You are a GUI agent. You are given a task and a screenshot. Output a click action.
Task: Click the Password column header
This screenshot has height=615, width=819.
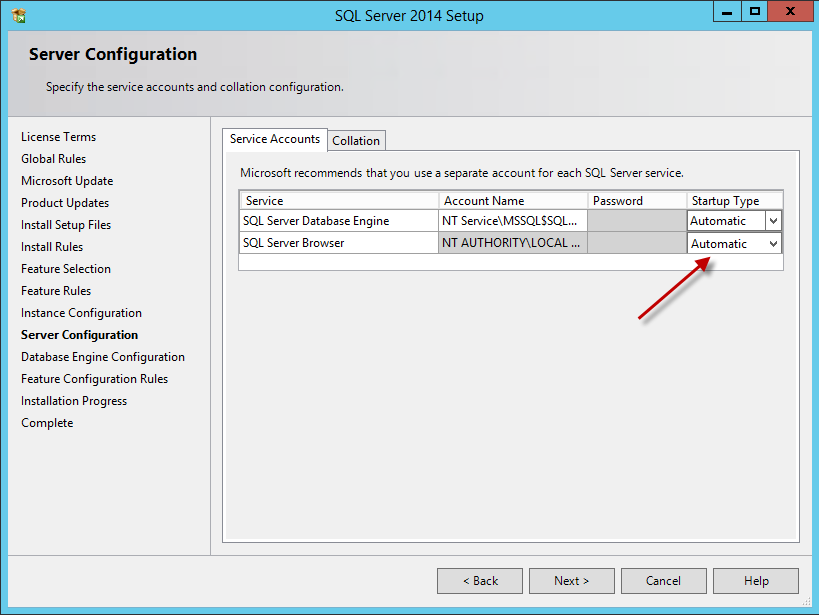637,201
